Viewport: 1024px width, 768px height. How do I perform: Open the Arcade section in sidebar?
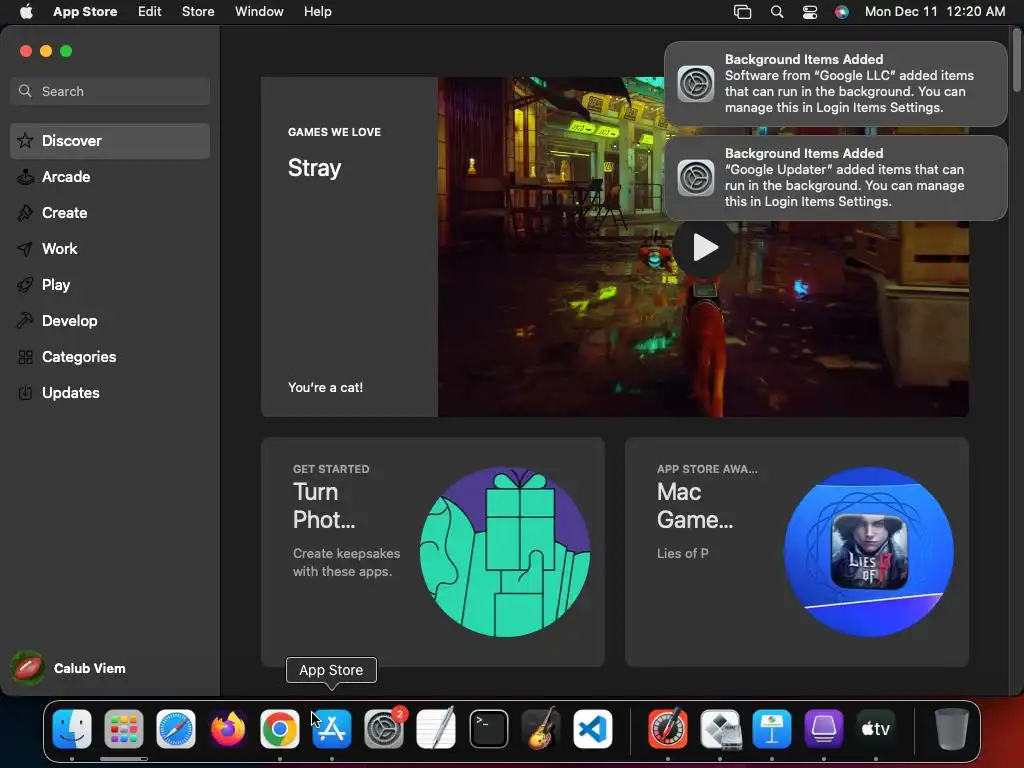point(110,177)
